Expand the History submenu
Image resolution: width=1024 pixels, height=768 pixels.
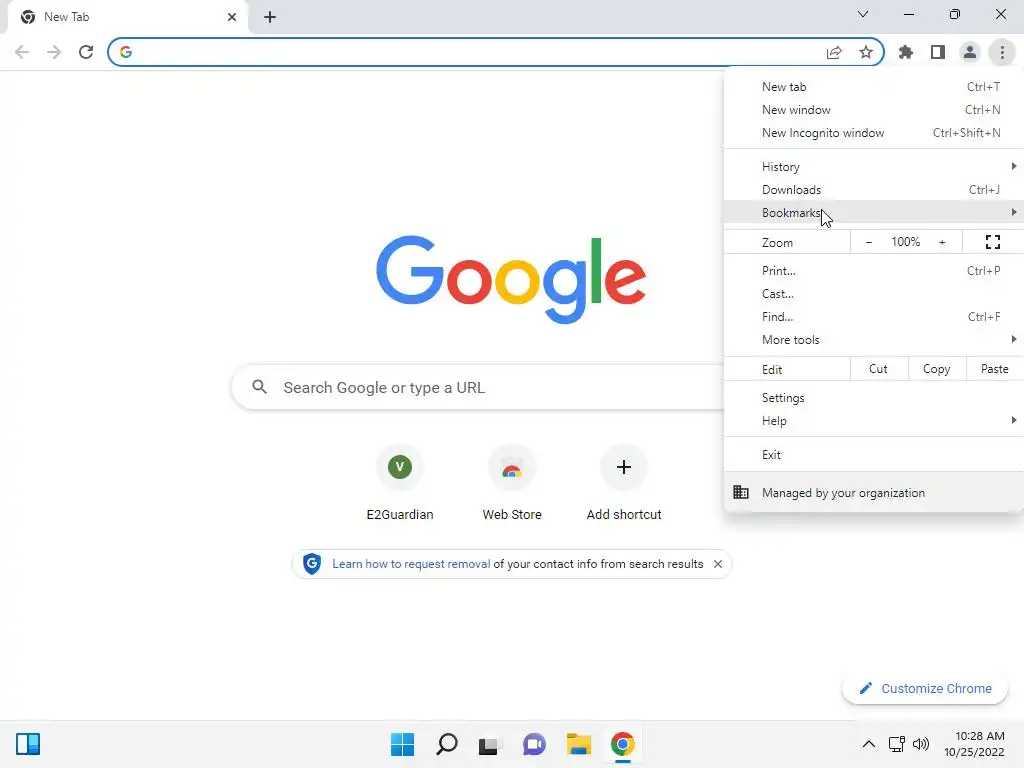click(x=874, y=167)
